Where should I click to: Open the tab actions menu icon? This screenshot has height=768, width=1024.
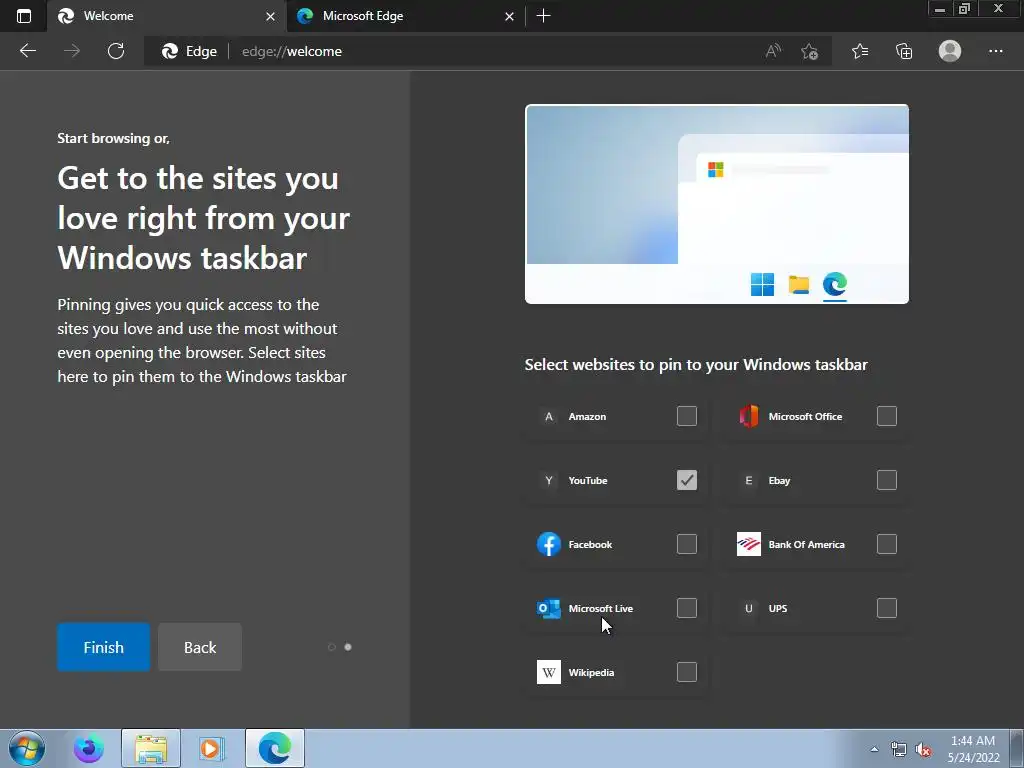[x=24, y=16]
